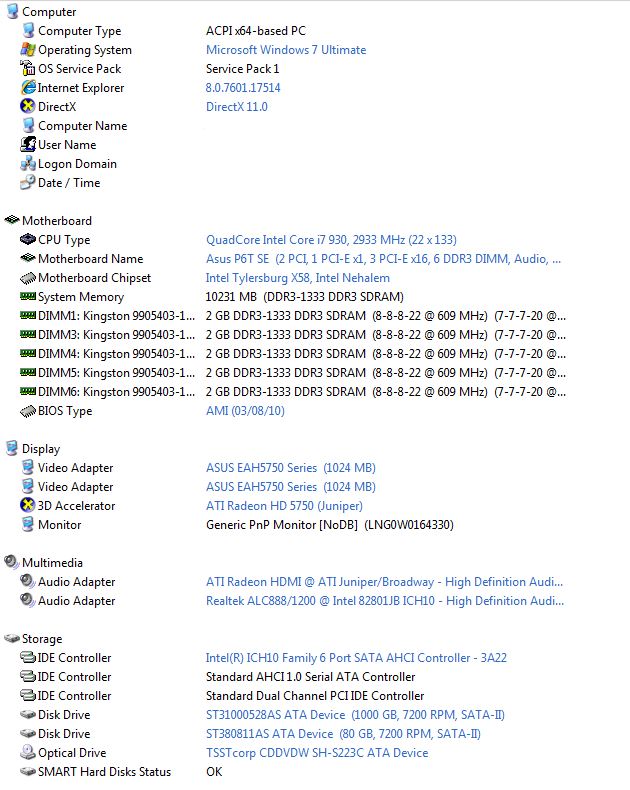630x790 pixels.
Task: Select 'Standard AHCI 1.0 Serial ATA Controller' value
Action: [x=310, y=677]
